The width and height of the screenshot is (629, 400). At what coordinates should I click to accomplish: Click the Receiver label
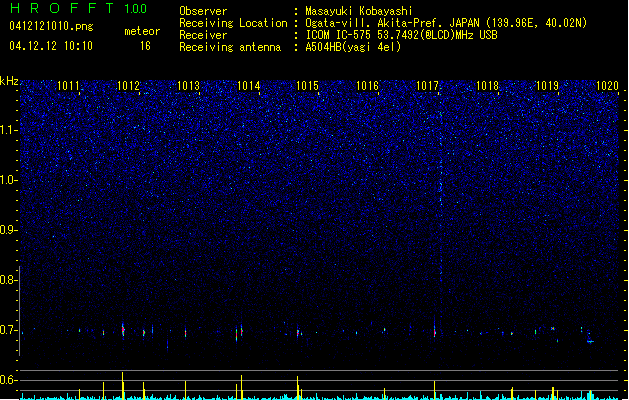point(203,35)
